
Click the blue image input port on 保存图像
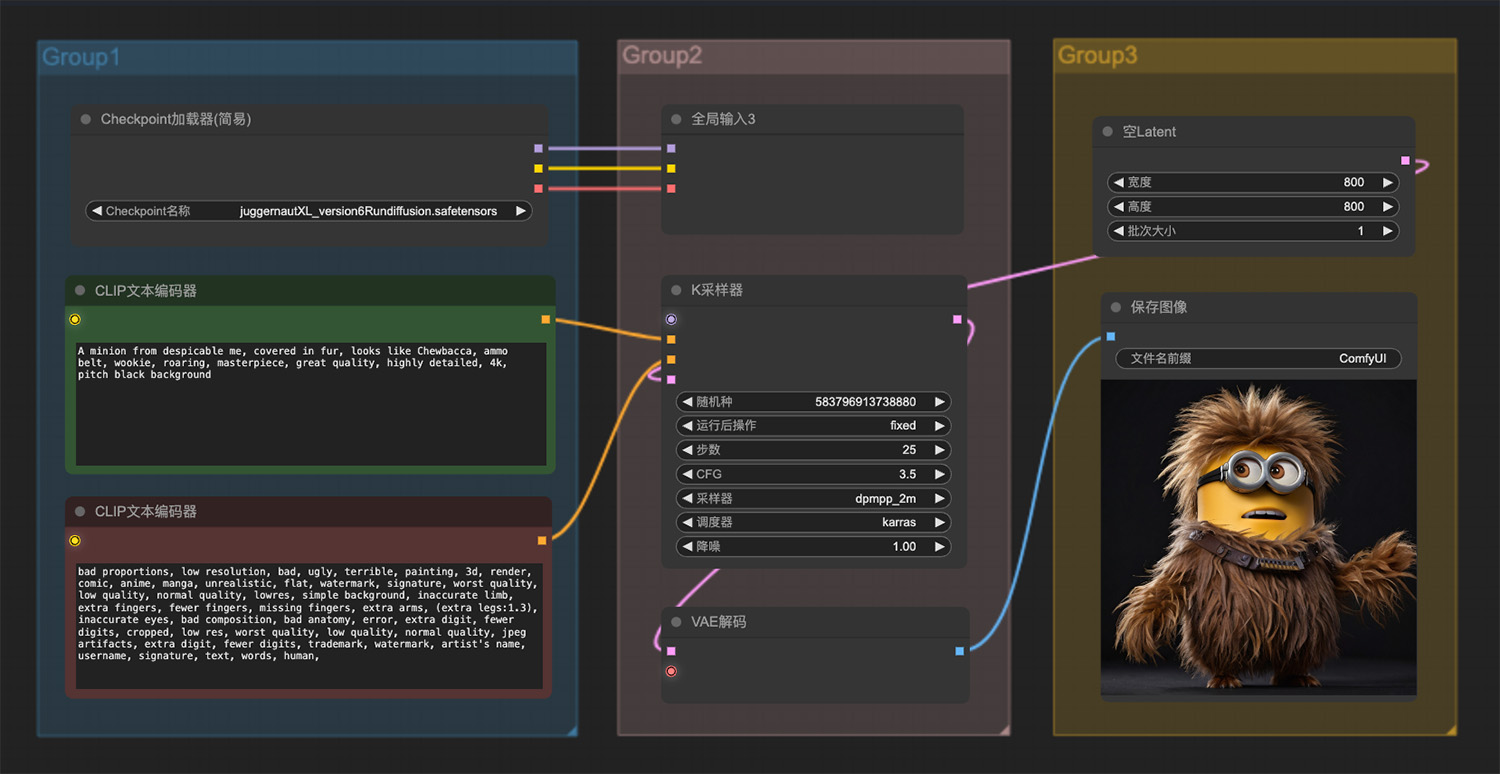point(1111,336)
